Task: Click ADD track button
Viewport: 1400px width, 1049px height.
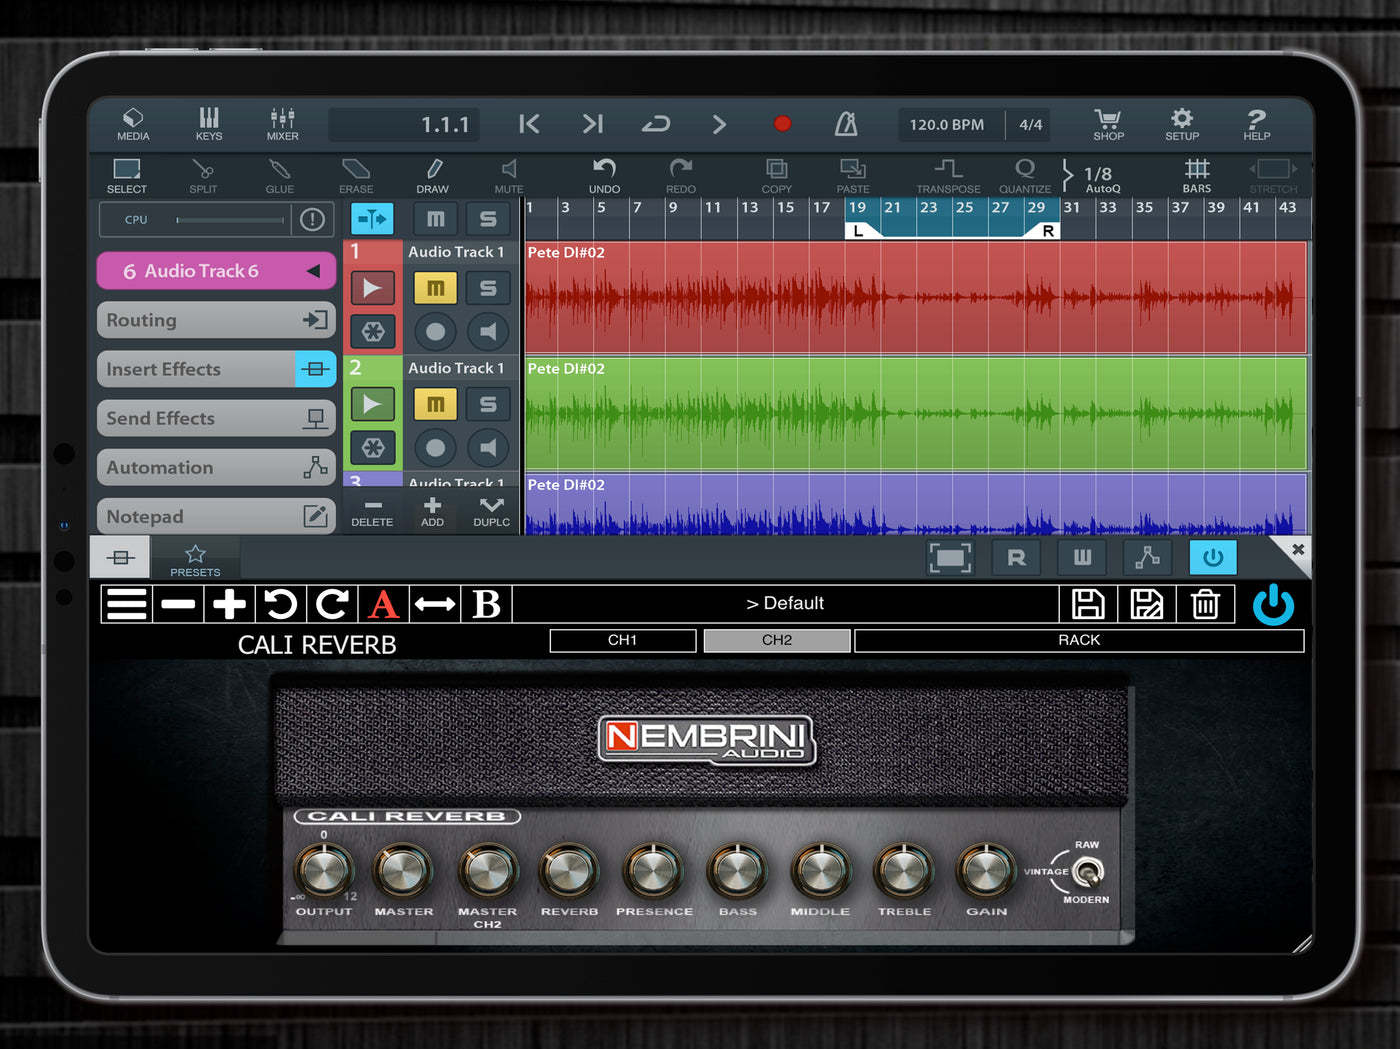Action: coord(432,512)
